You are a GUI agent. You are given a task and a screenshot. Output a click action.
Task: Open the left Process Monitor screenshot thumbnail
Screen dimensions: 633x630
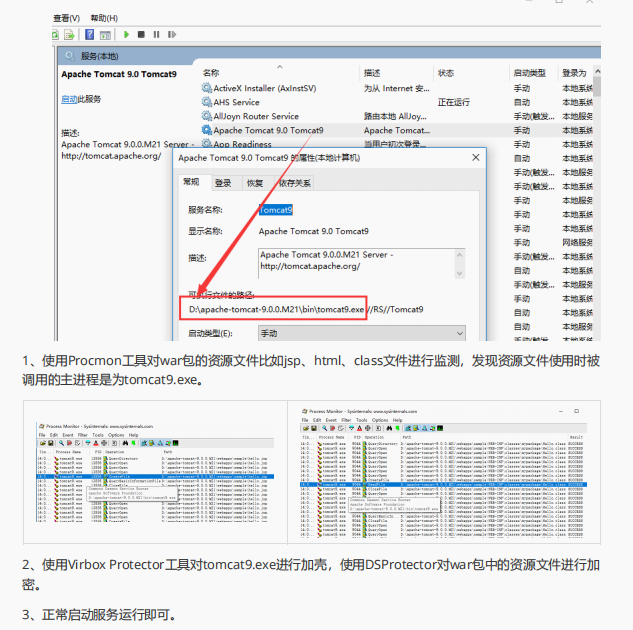coord(155,473)
